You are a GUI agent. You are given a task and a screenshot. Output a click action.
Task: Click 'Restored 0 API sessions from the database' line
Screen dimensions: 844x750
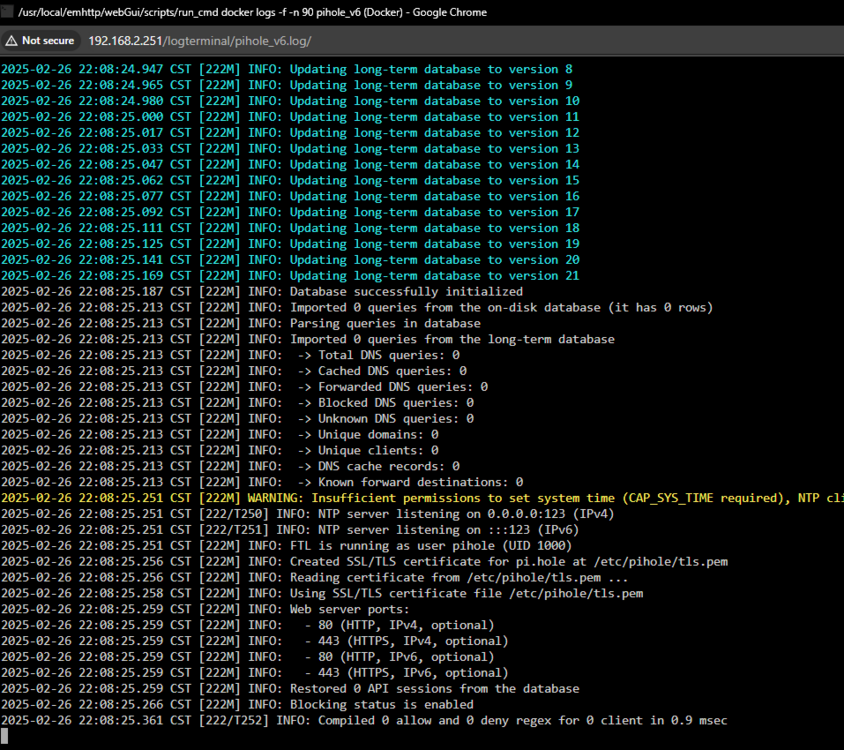(291, 689)
